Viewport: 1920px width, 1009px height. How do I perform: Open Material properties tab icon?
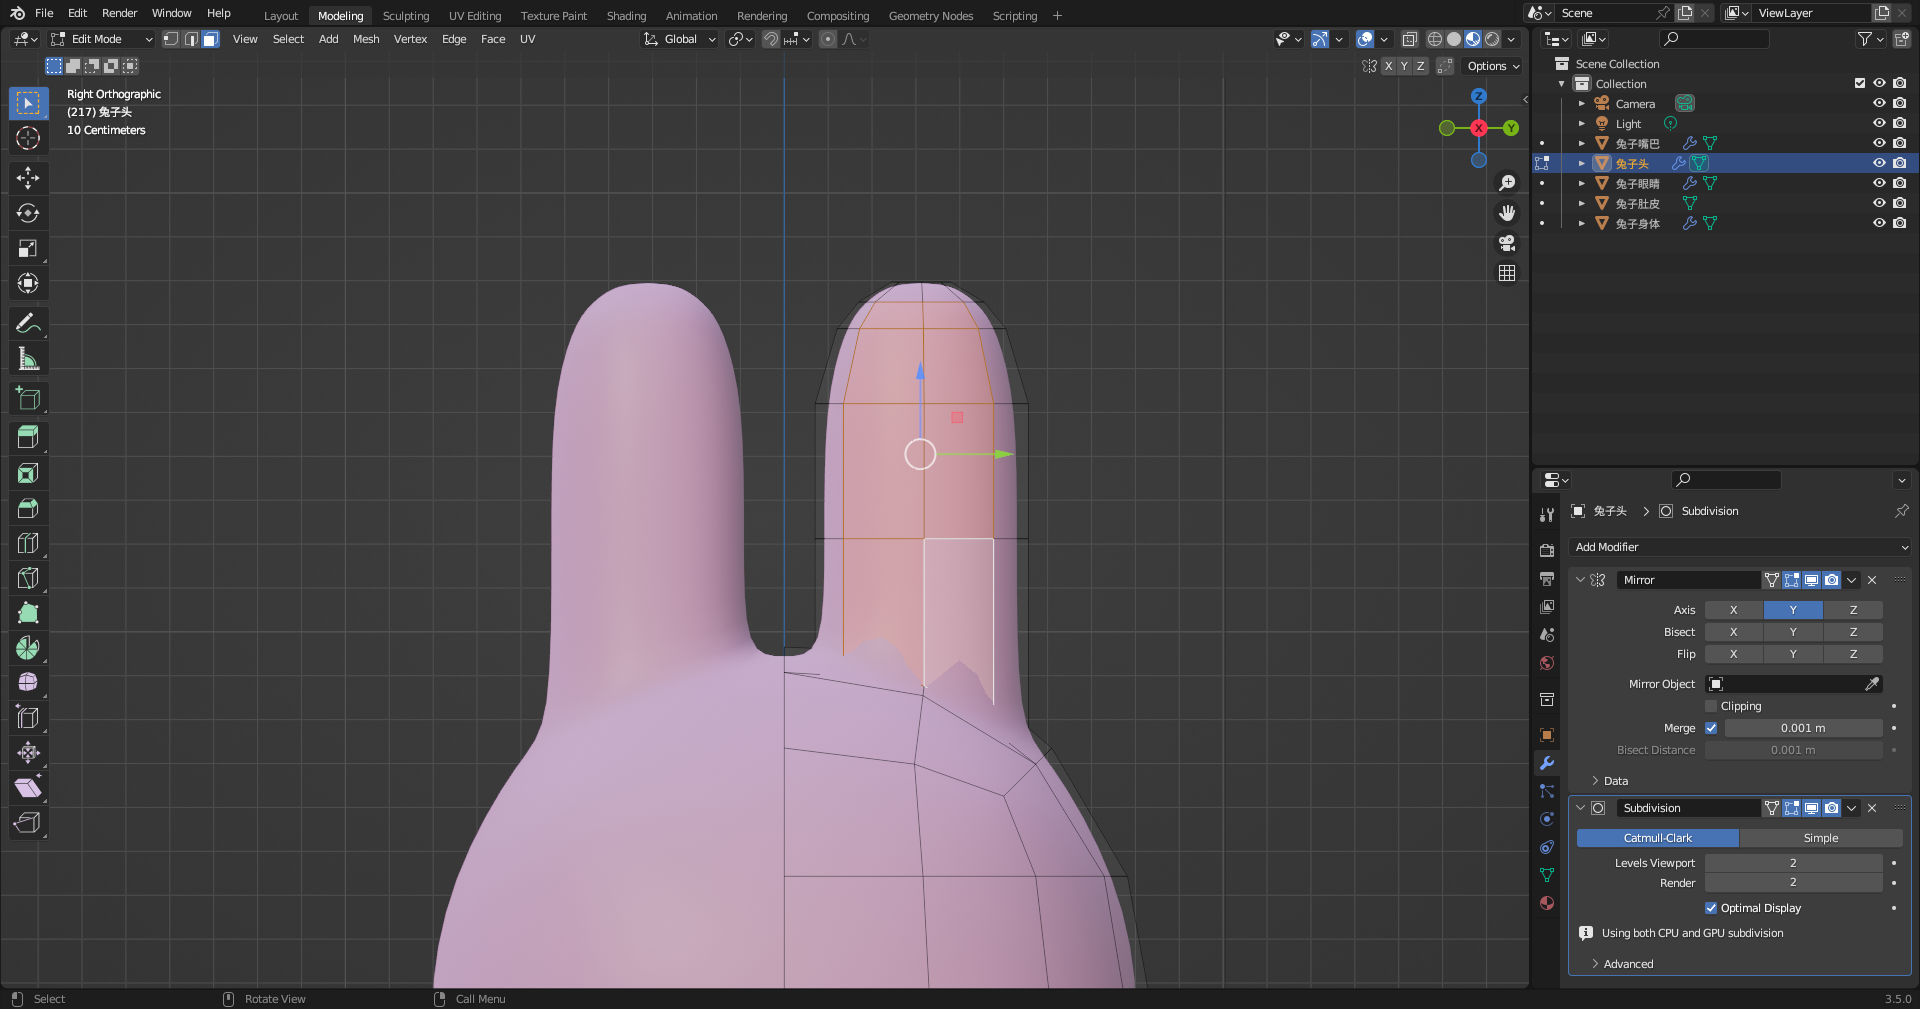tap(1547, 903)
